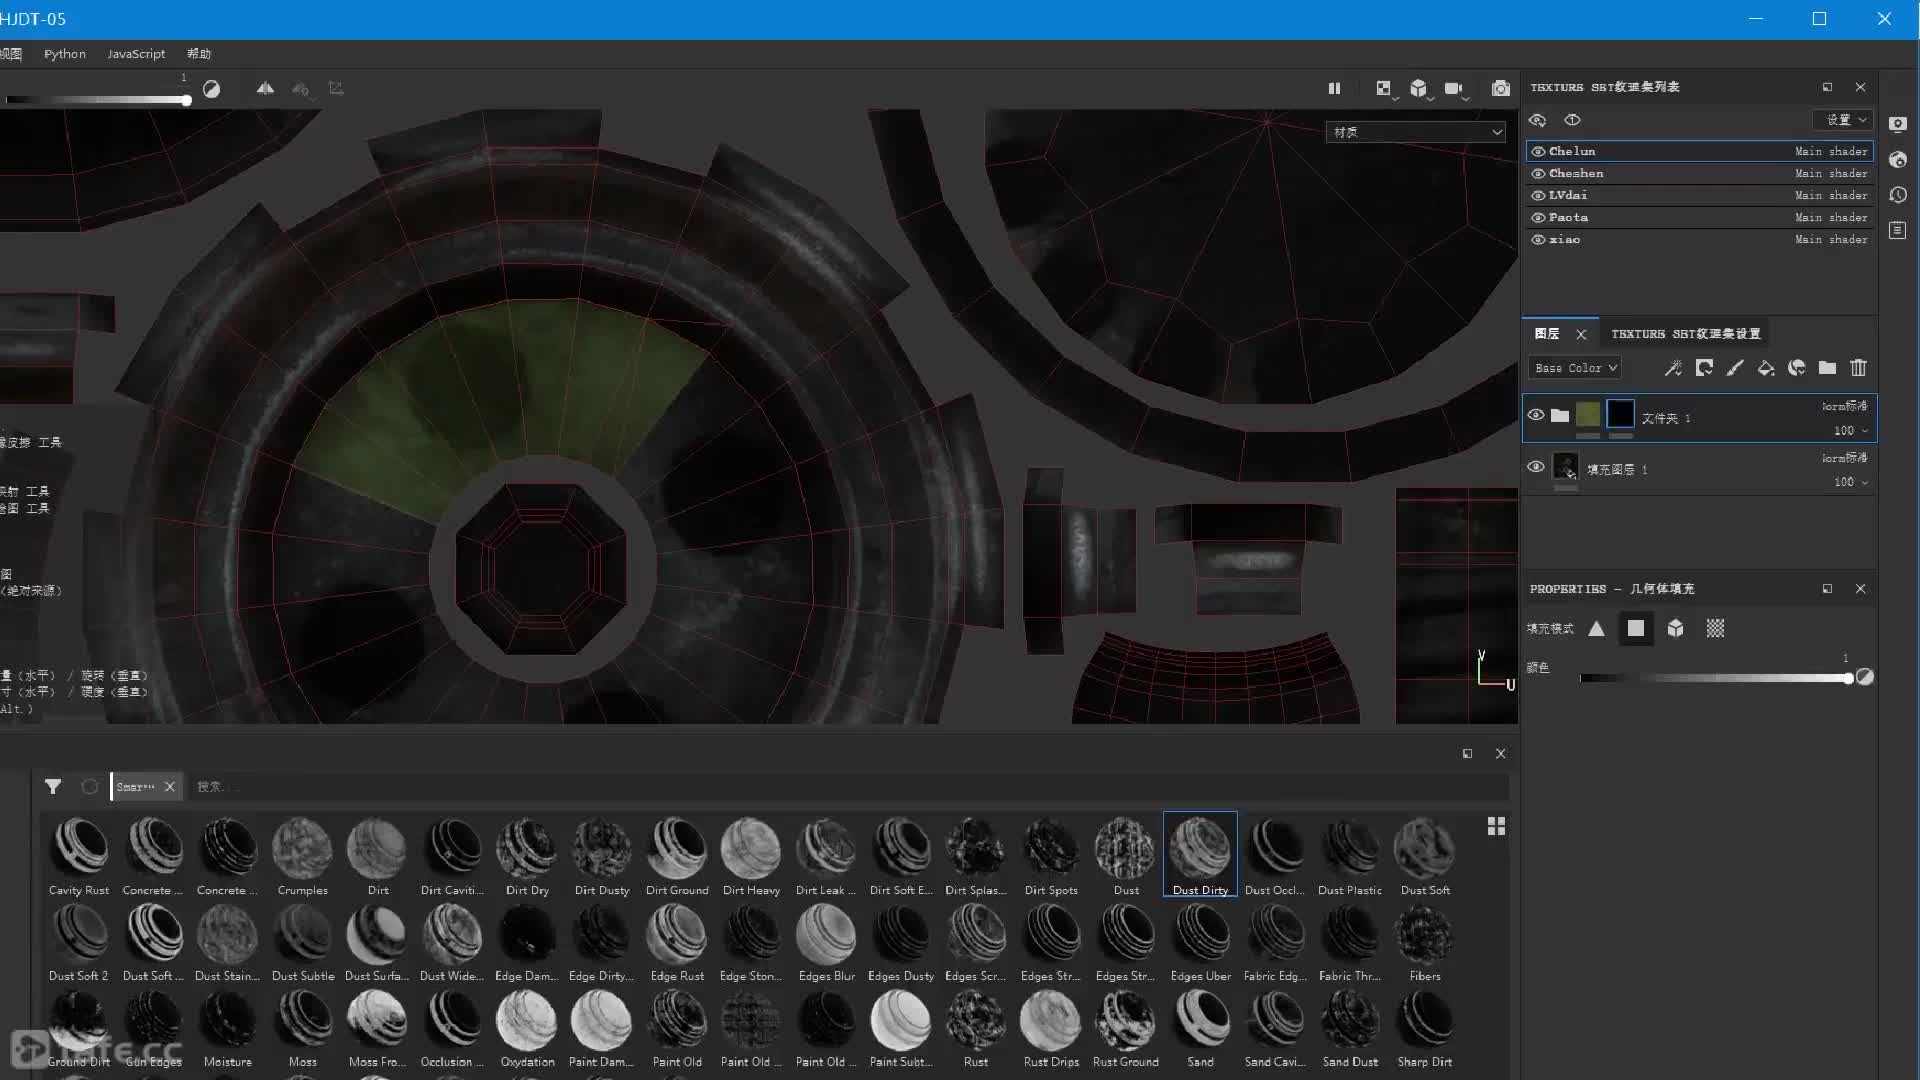Select the triangle polygon fill mode icon

pyautogui.click(x=1596, y=628)
